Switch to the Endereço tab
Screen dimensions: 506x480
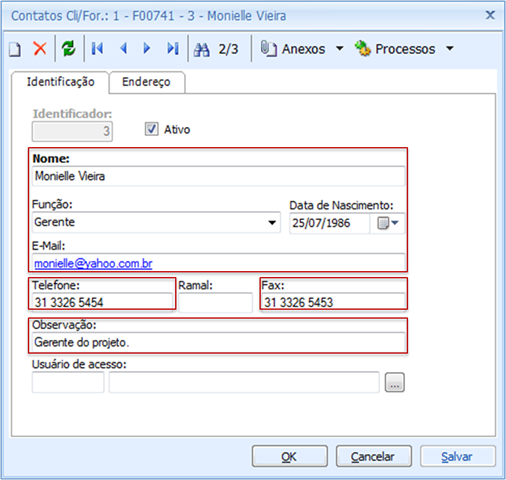[x=147, y=82]
